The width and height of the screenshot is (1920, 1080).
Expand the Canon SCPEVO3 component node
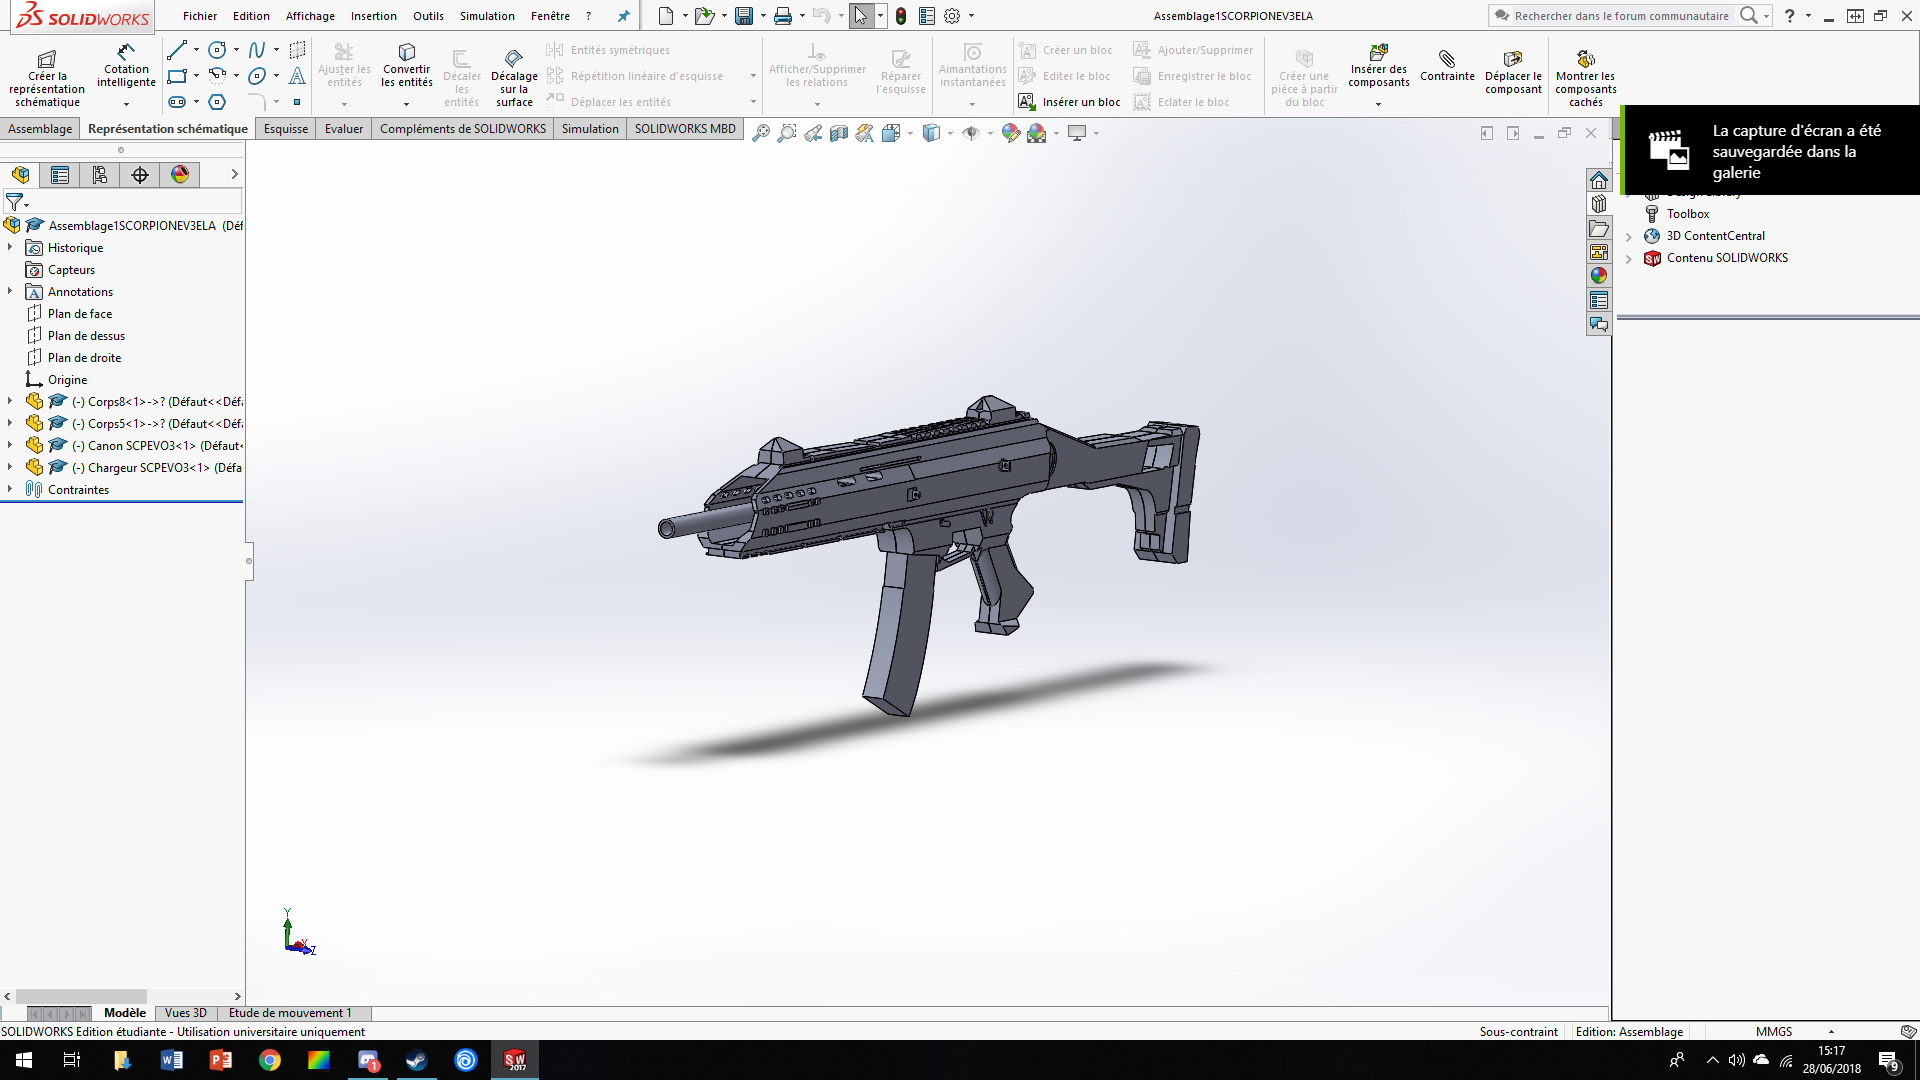(x=10, y=445)
